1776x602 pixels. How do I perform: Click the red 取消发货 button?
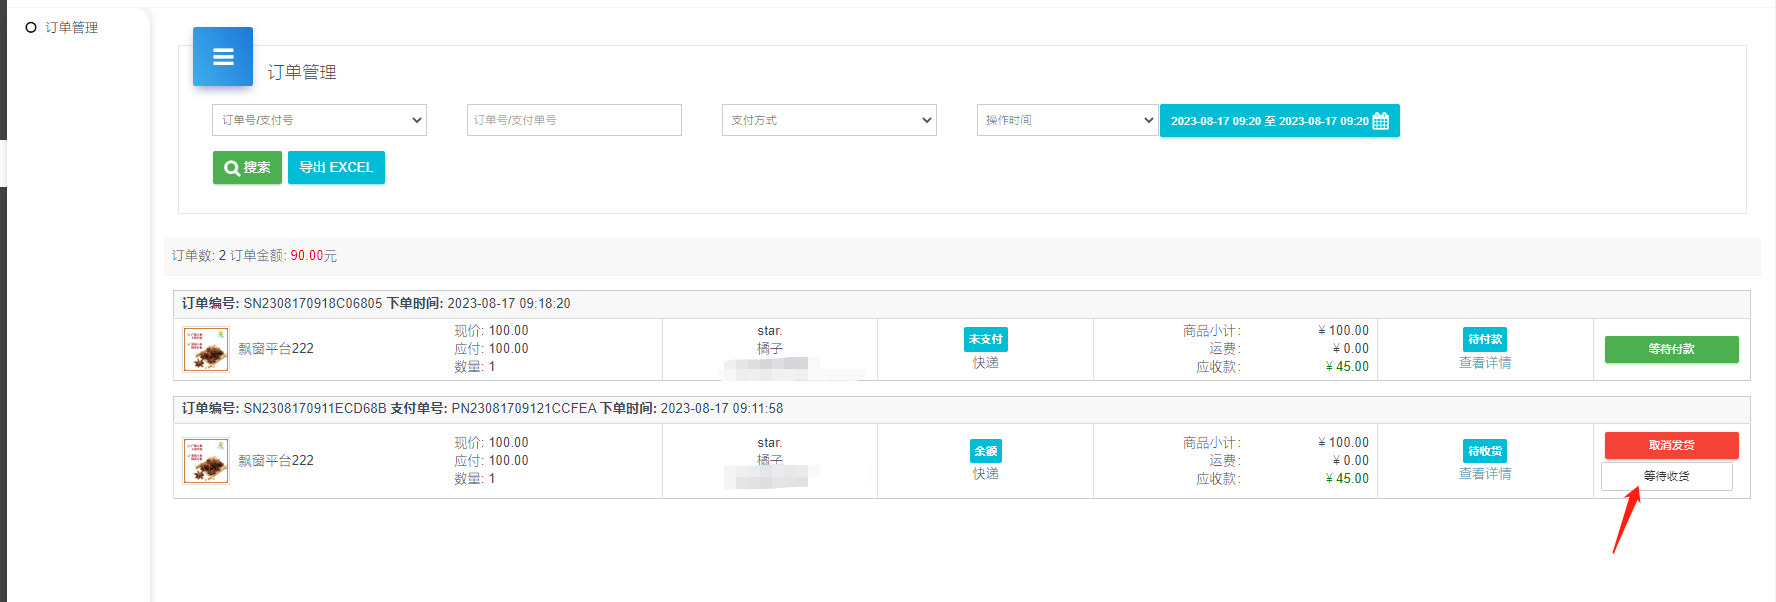[x=1671, y=445]
